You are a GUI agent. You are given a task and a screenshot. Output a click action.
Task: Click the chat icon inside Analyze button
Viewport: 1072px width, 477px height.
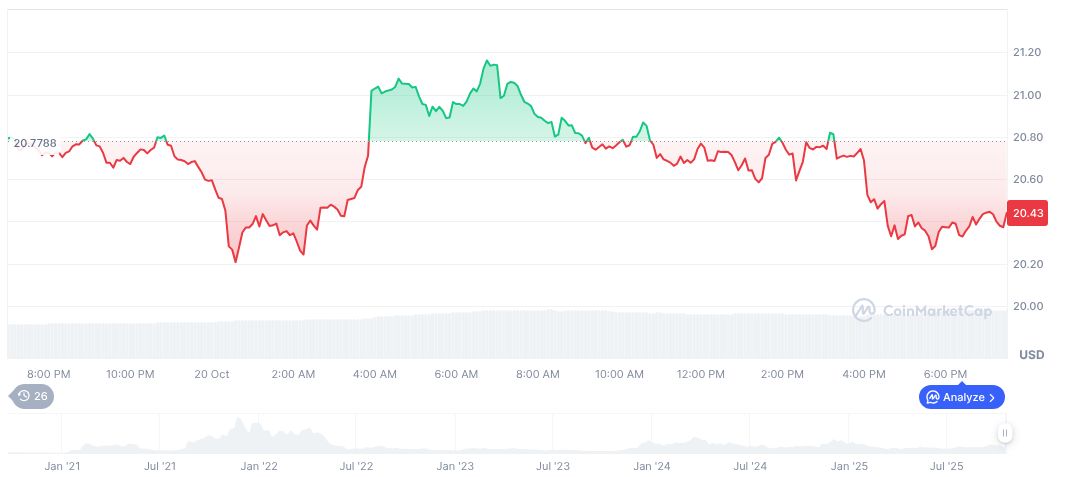[933, 397]
